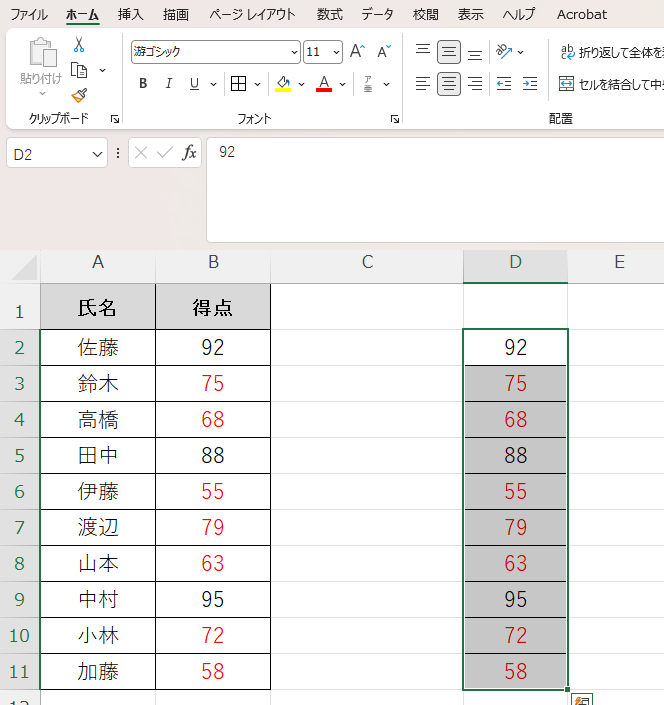Image resolution: width=664 pixels, height=705 pixels.
Task: Increase font size with larger A icon
Action: point(357,51)
